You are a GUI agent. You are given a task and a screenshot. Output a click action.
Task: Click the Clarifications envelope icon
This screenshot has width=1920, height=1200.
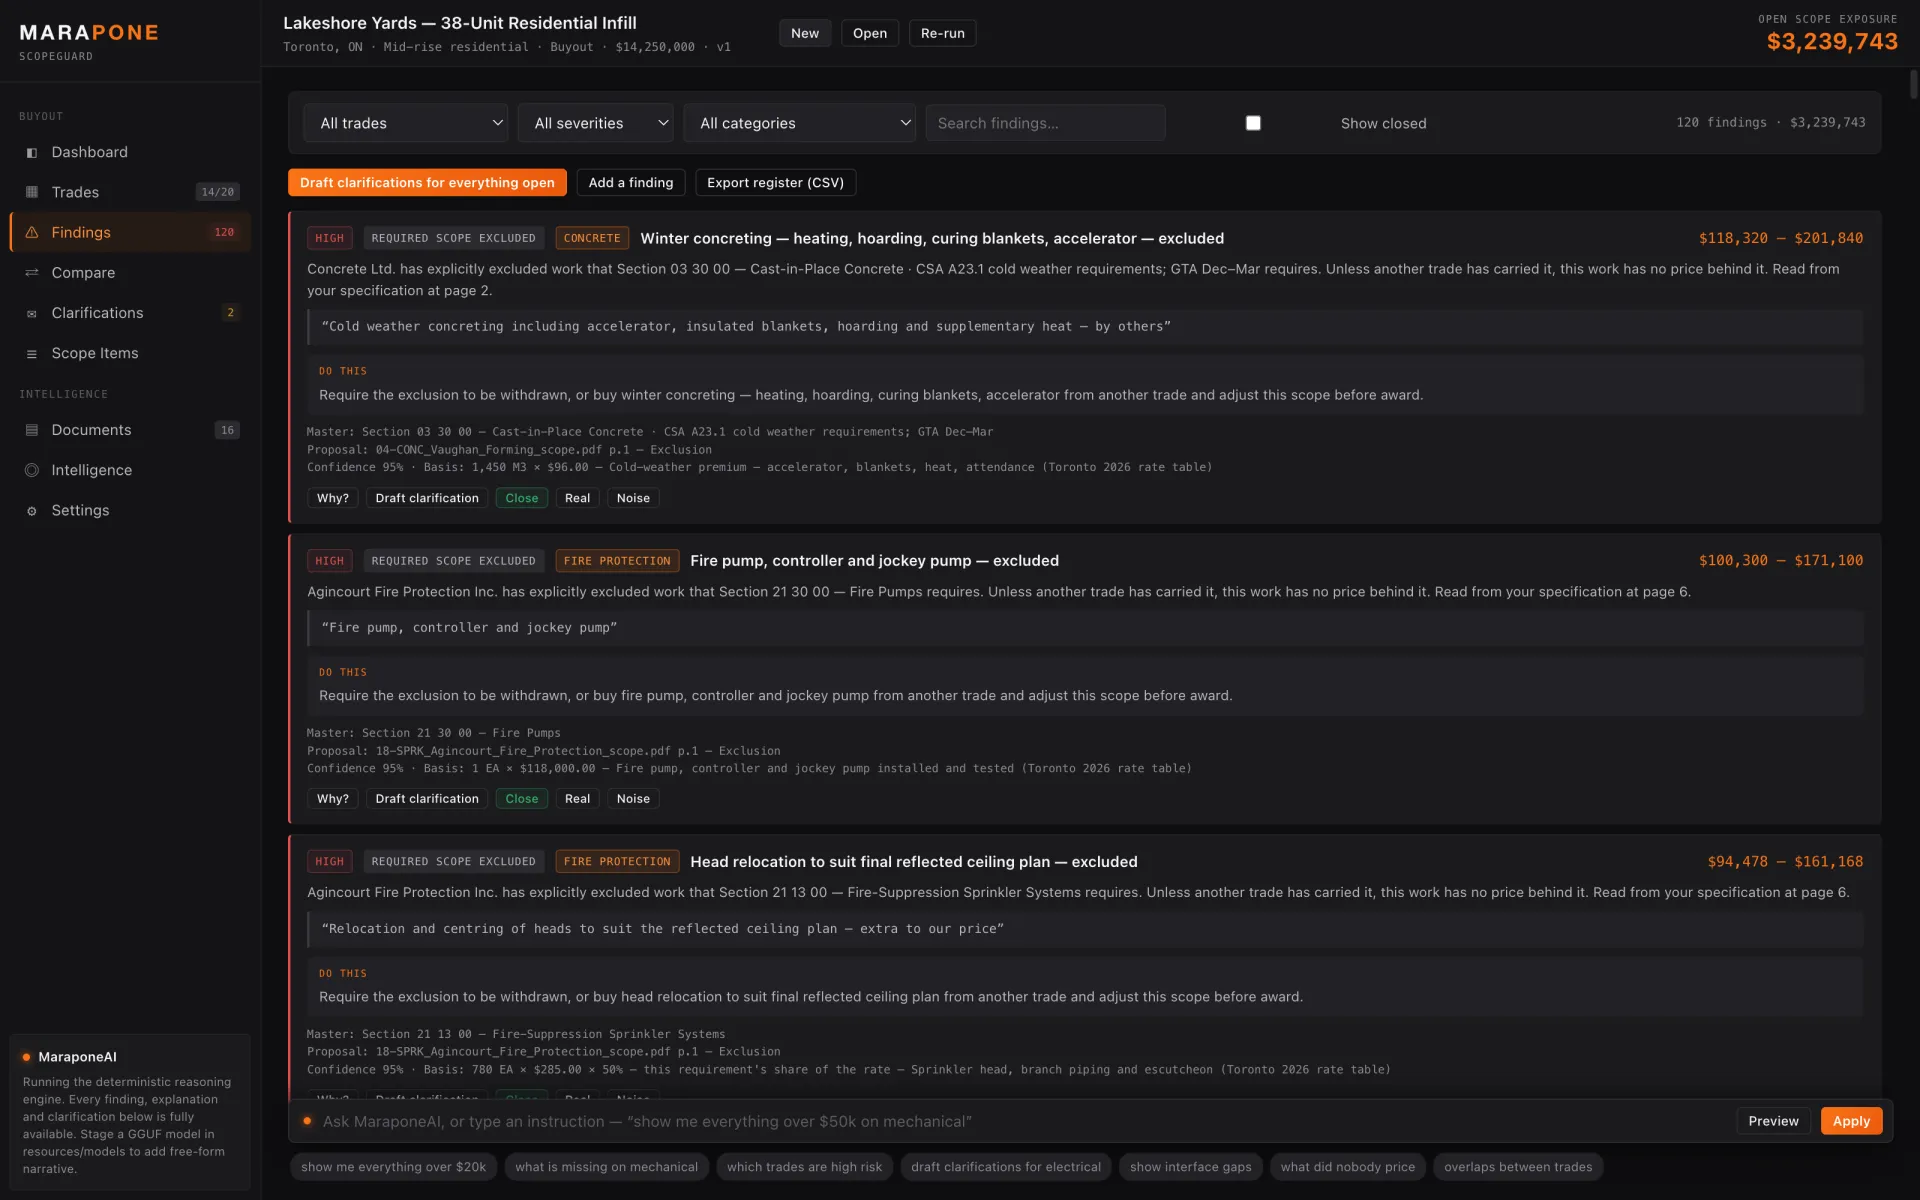[32, 313]
